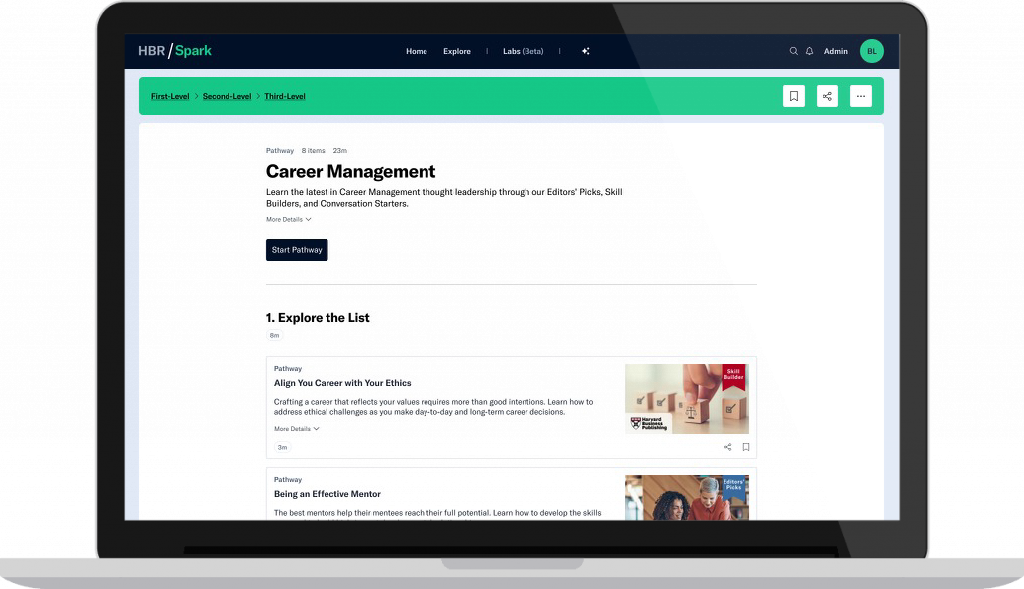The image size is (1024, 589).
Task: Open the Being an Effective Mentor thumbnail
Action: (x=686, y=497)
